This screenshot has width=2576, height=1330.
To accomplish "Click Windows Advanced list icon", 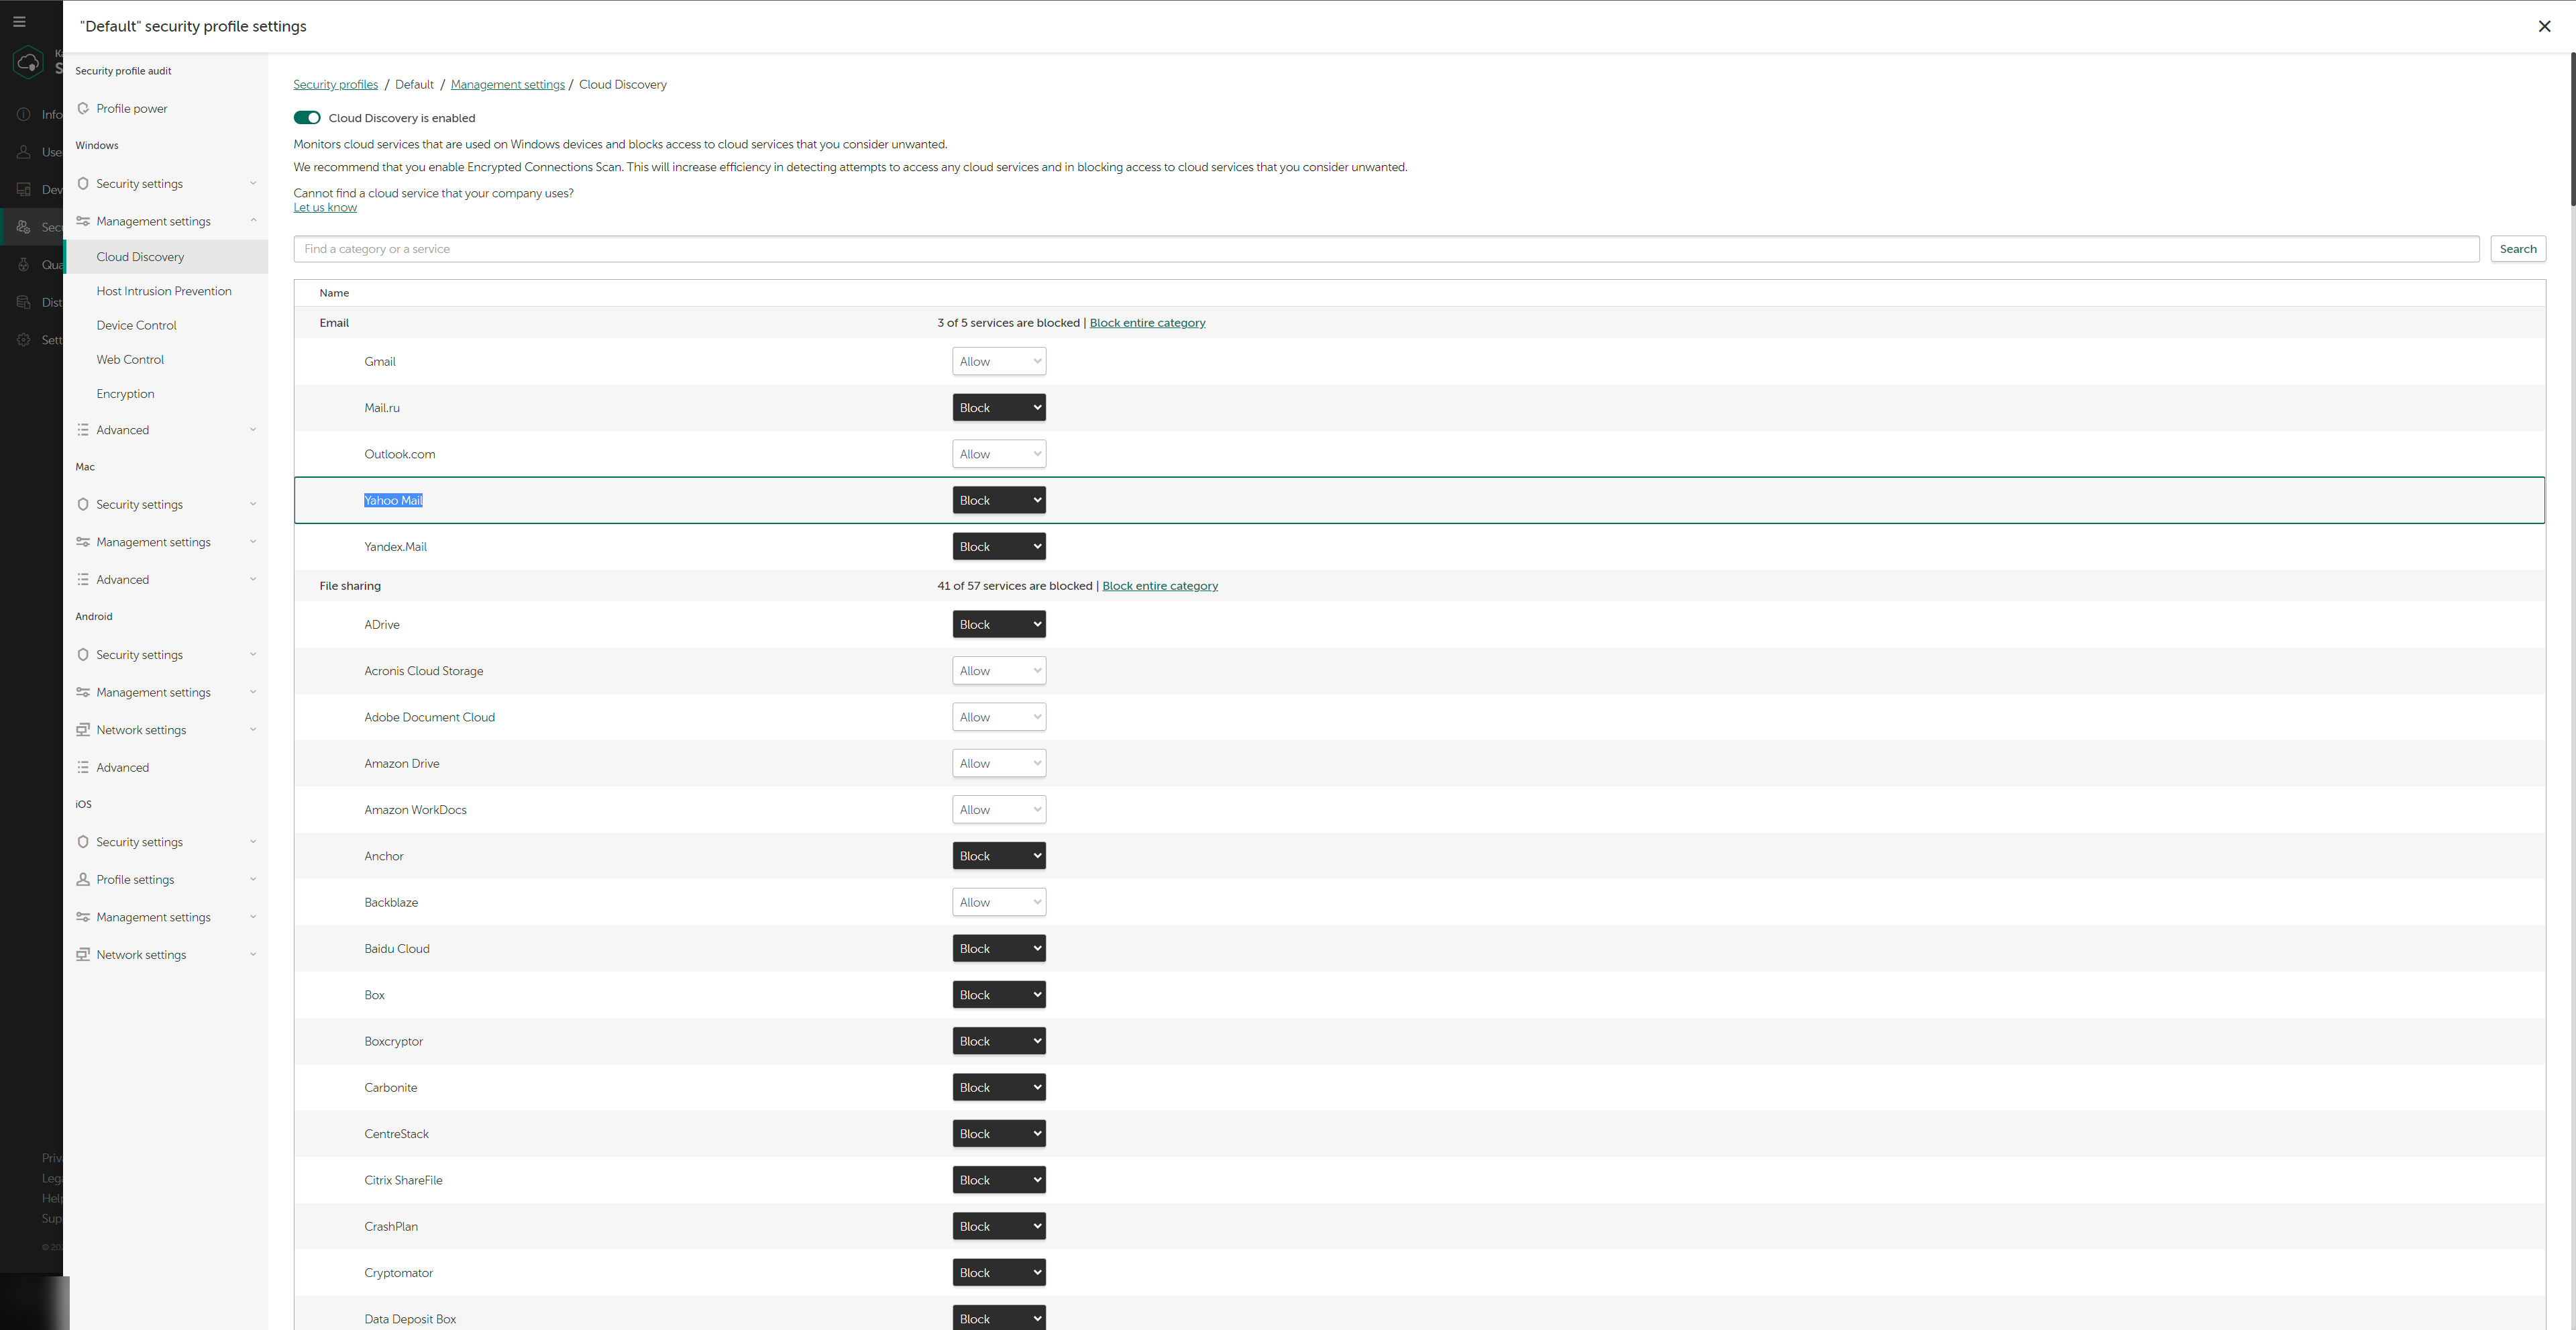I will (83, 430).
